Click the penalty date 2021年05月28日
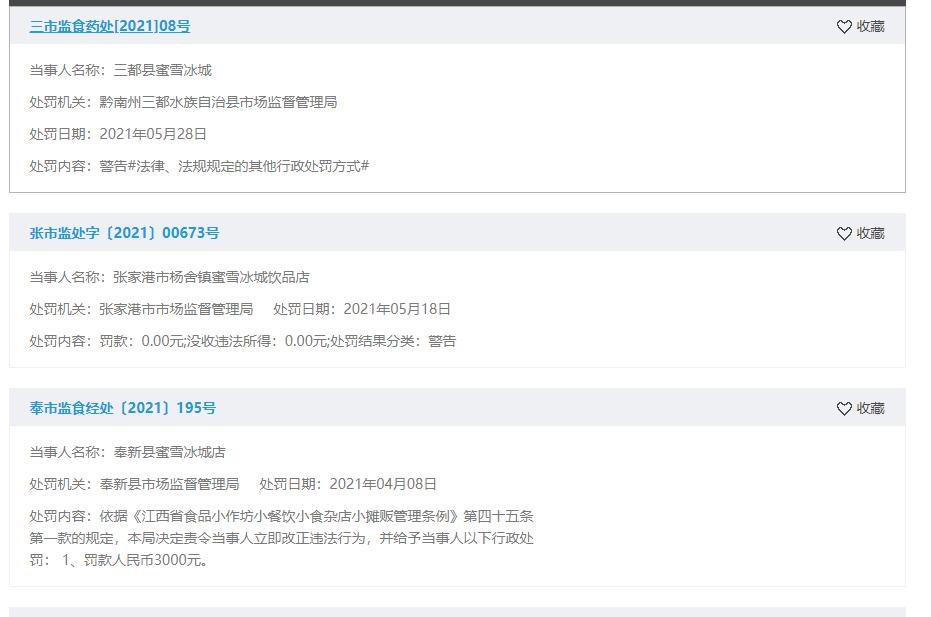 (153, 134)
